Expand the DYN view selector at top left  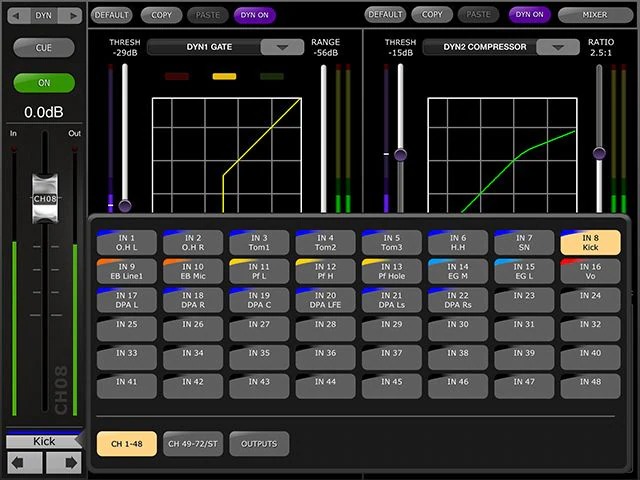point(43,15)
